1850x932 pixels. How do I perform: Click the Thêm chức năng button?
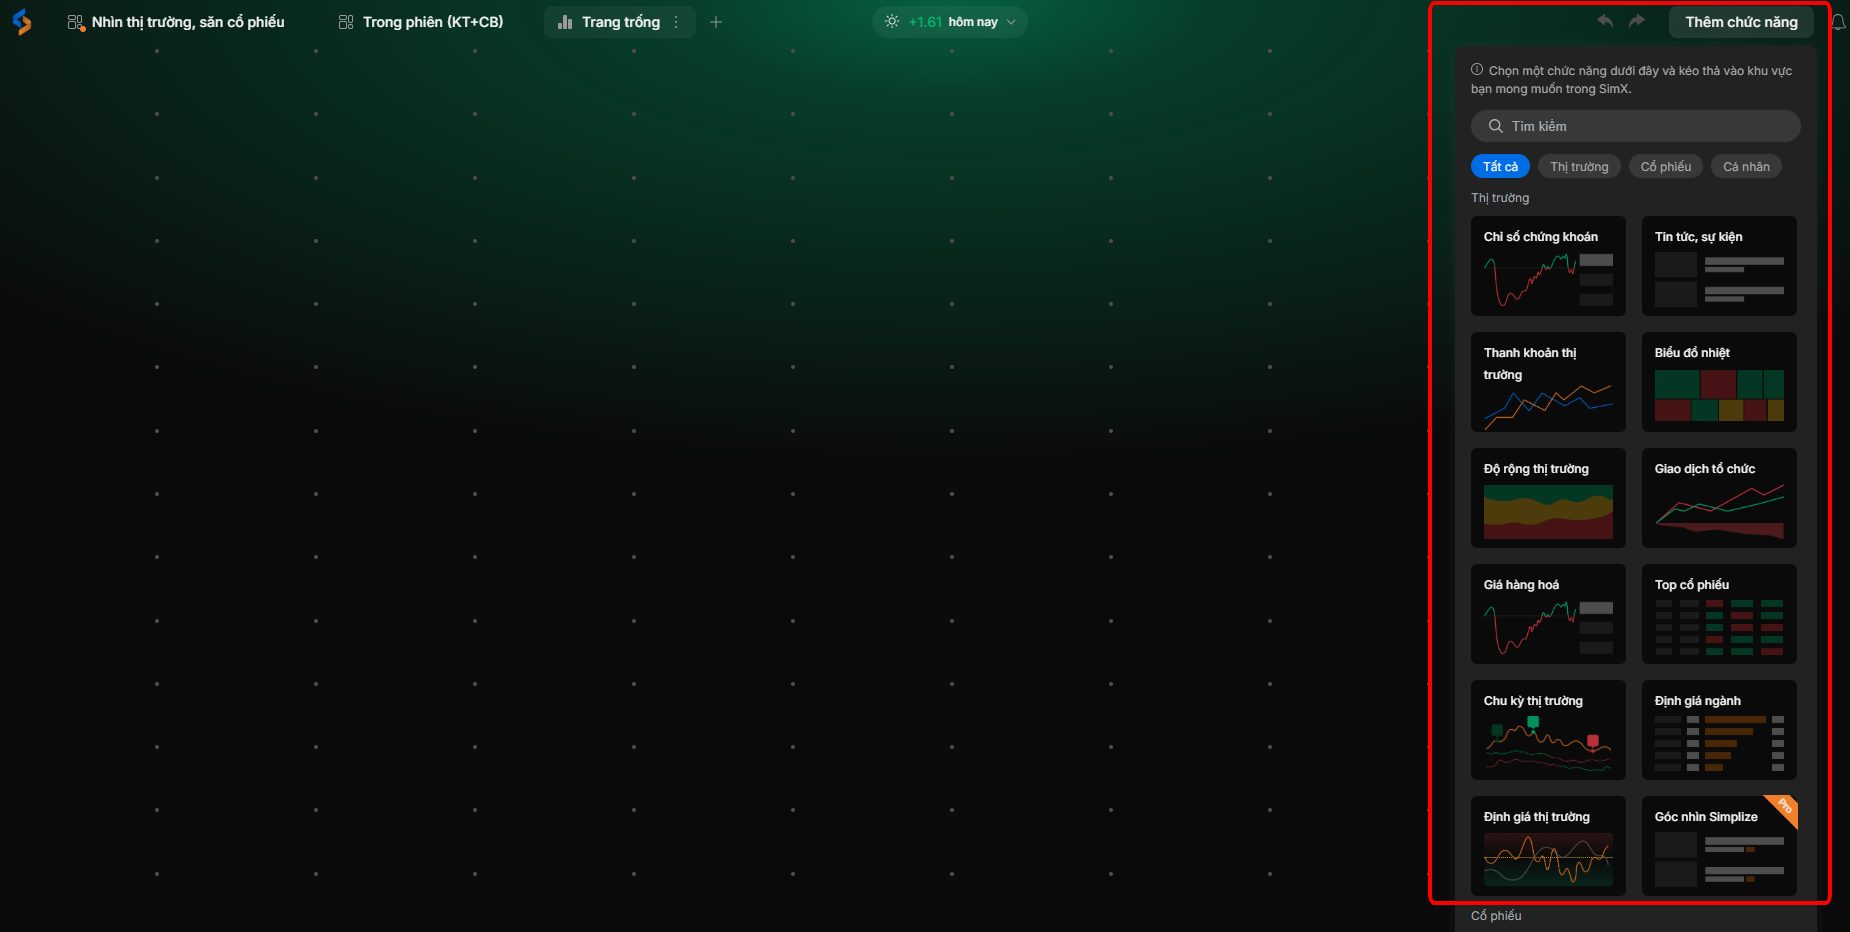(x=1741, y=22)
